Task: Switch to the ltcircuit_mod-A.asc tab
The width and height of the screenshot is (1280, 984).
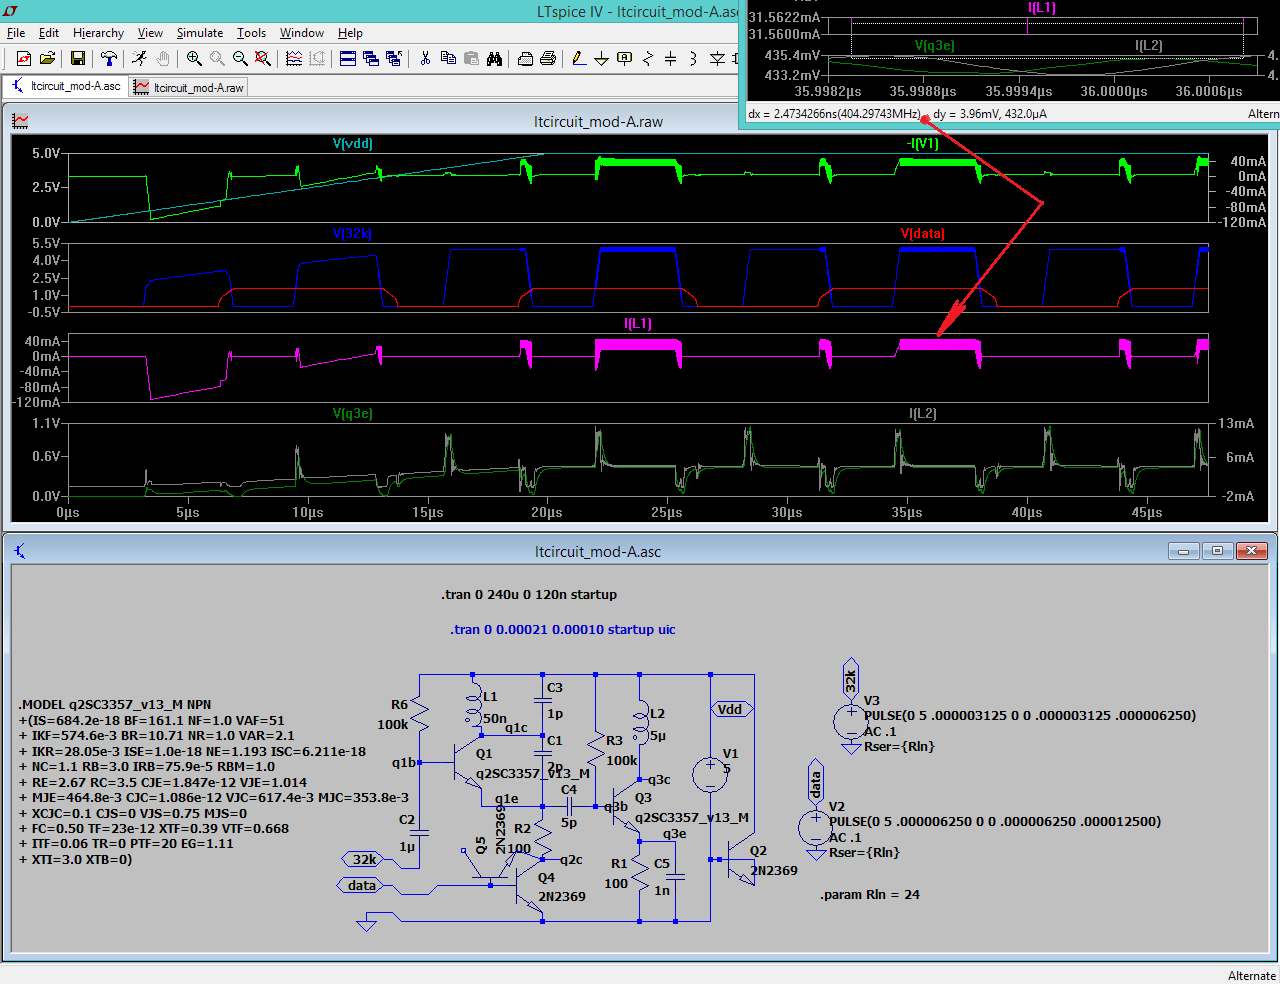Action: tap(66, 86)
